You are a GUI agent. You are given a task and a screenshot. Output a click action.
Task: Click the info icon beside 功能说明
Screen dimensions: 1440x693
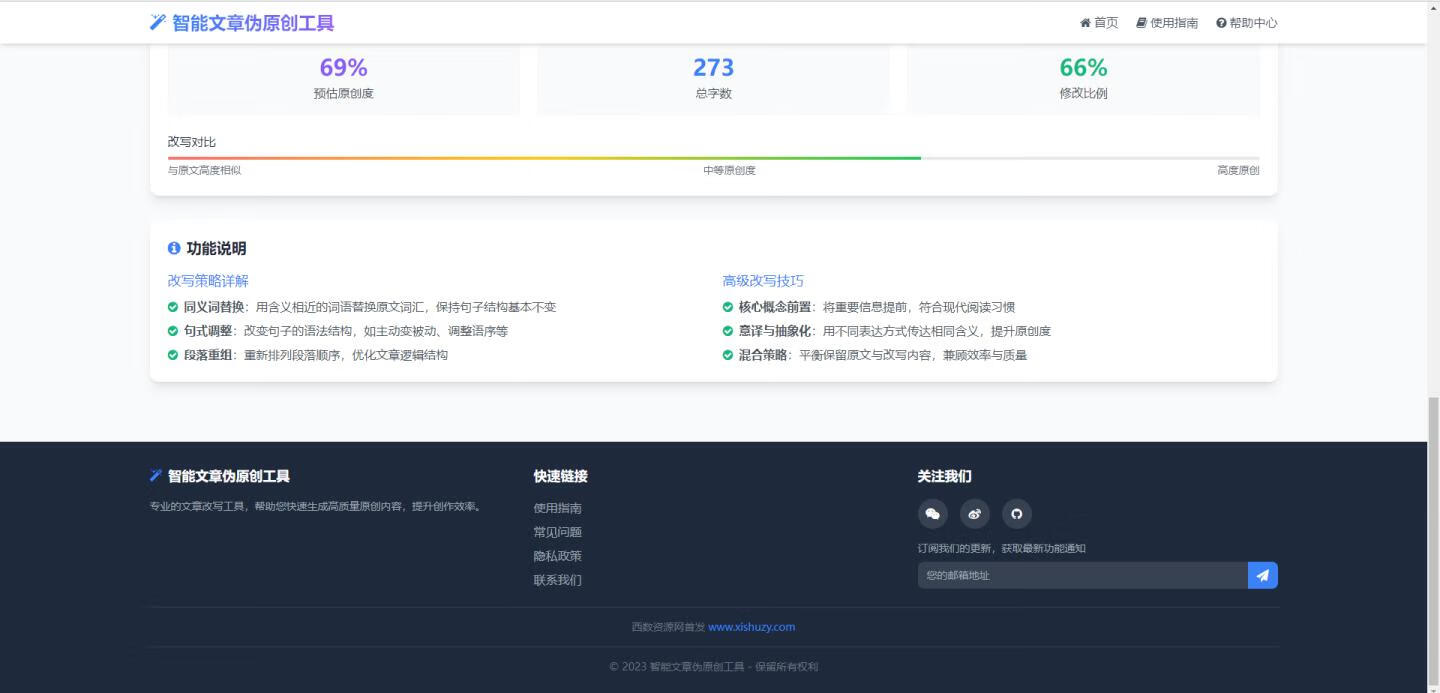174,248
